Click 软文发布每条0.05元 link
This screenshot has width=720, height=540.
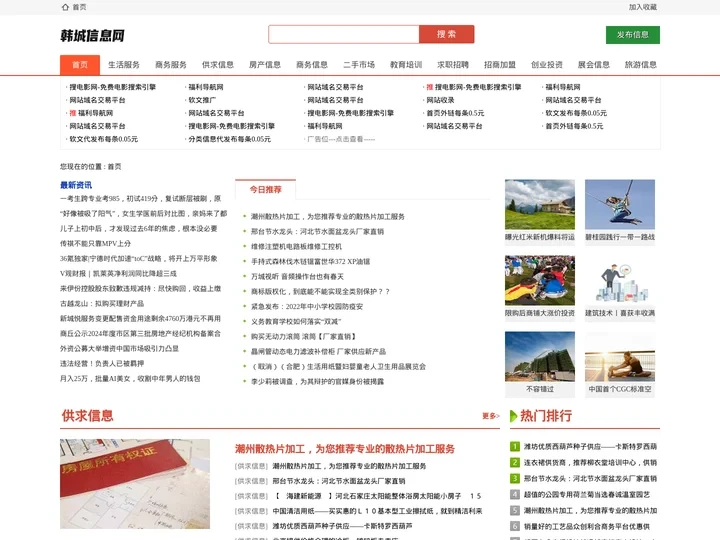point(576,113)
